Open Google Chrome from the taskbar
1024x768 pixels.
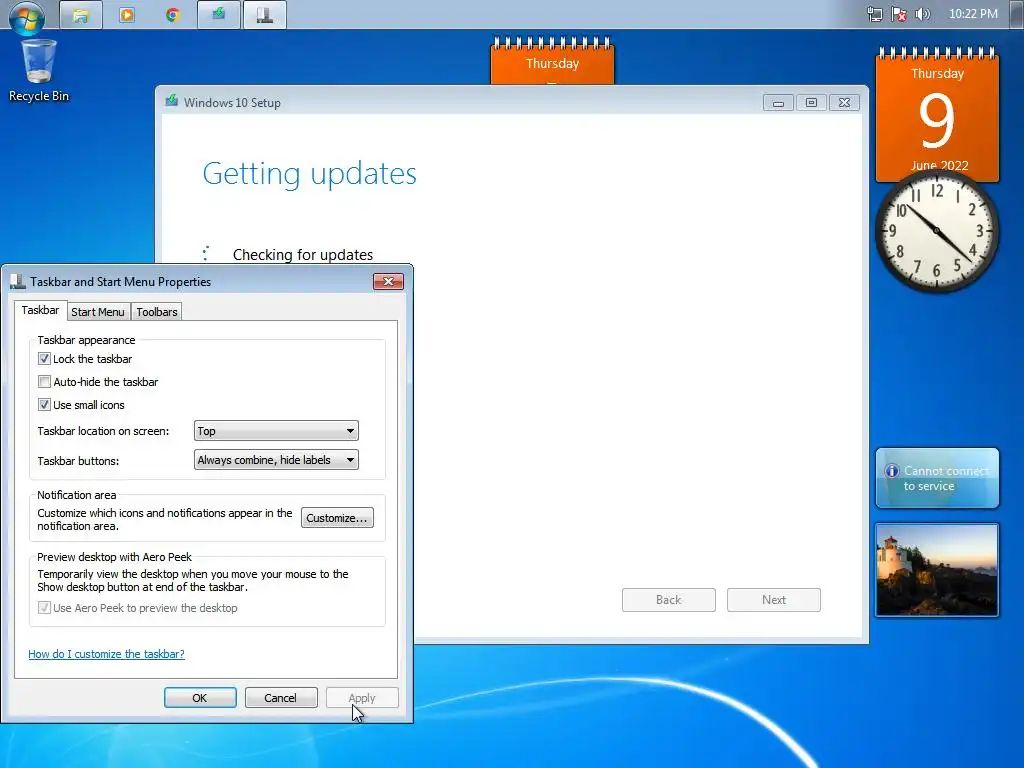pyautogui.click(x=172, y=15)
